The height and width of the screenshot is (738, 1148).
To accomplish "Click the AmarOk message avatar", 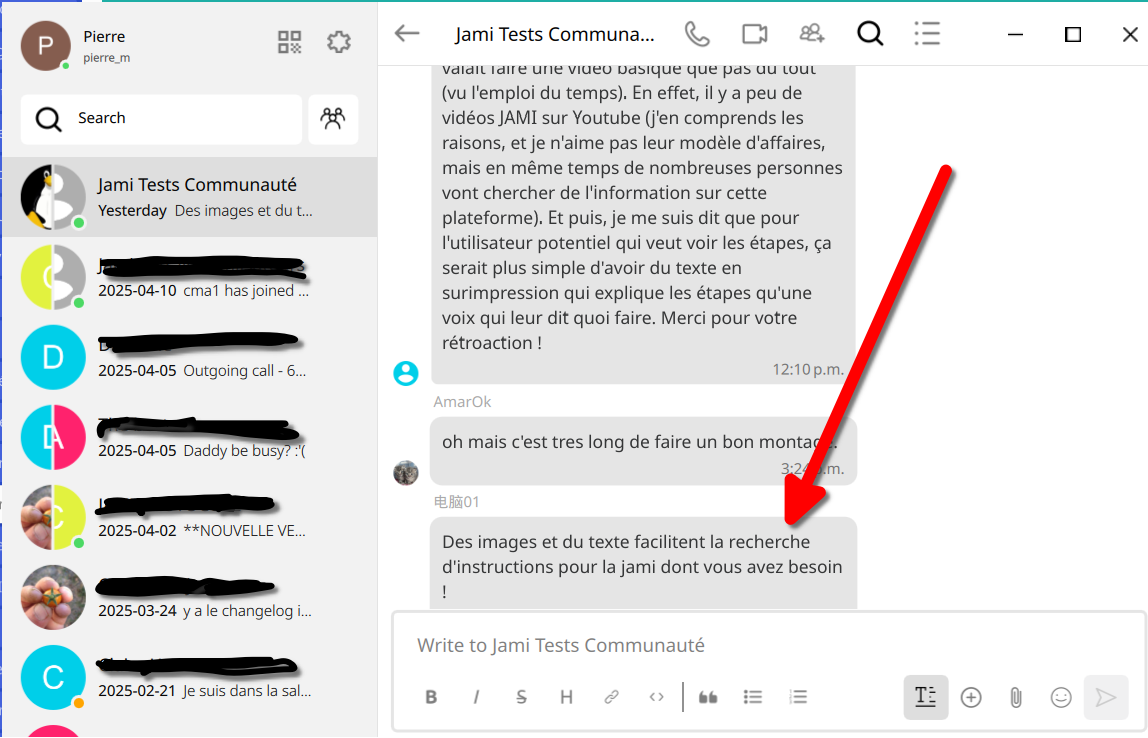I will point(406,472).
